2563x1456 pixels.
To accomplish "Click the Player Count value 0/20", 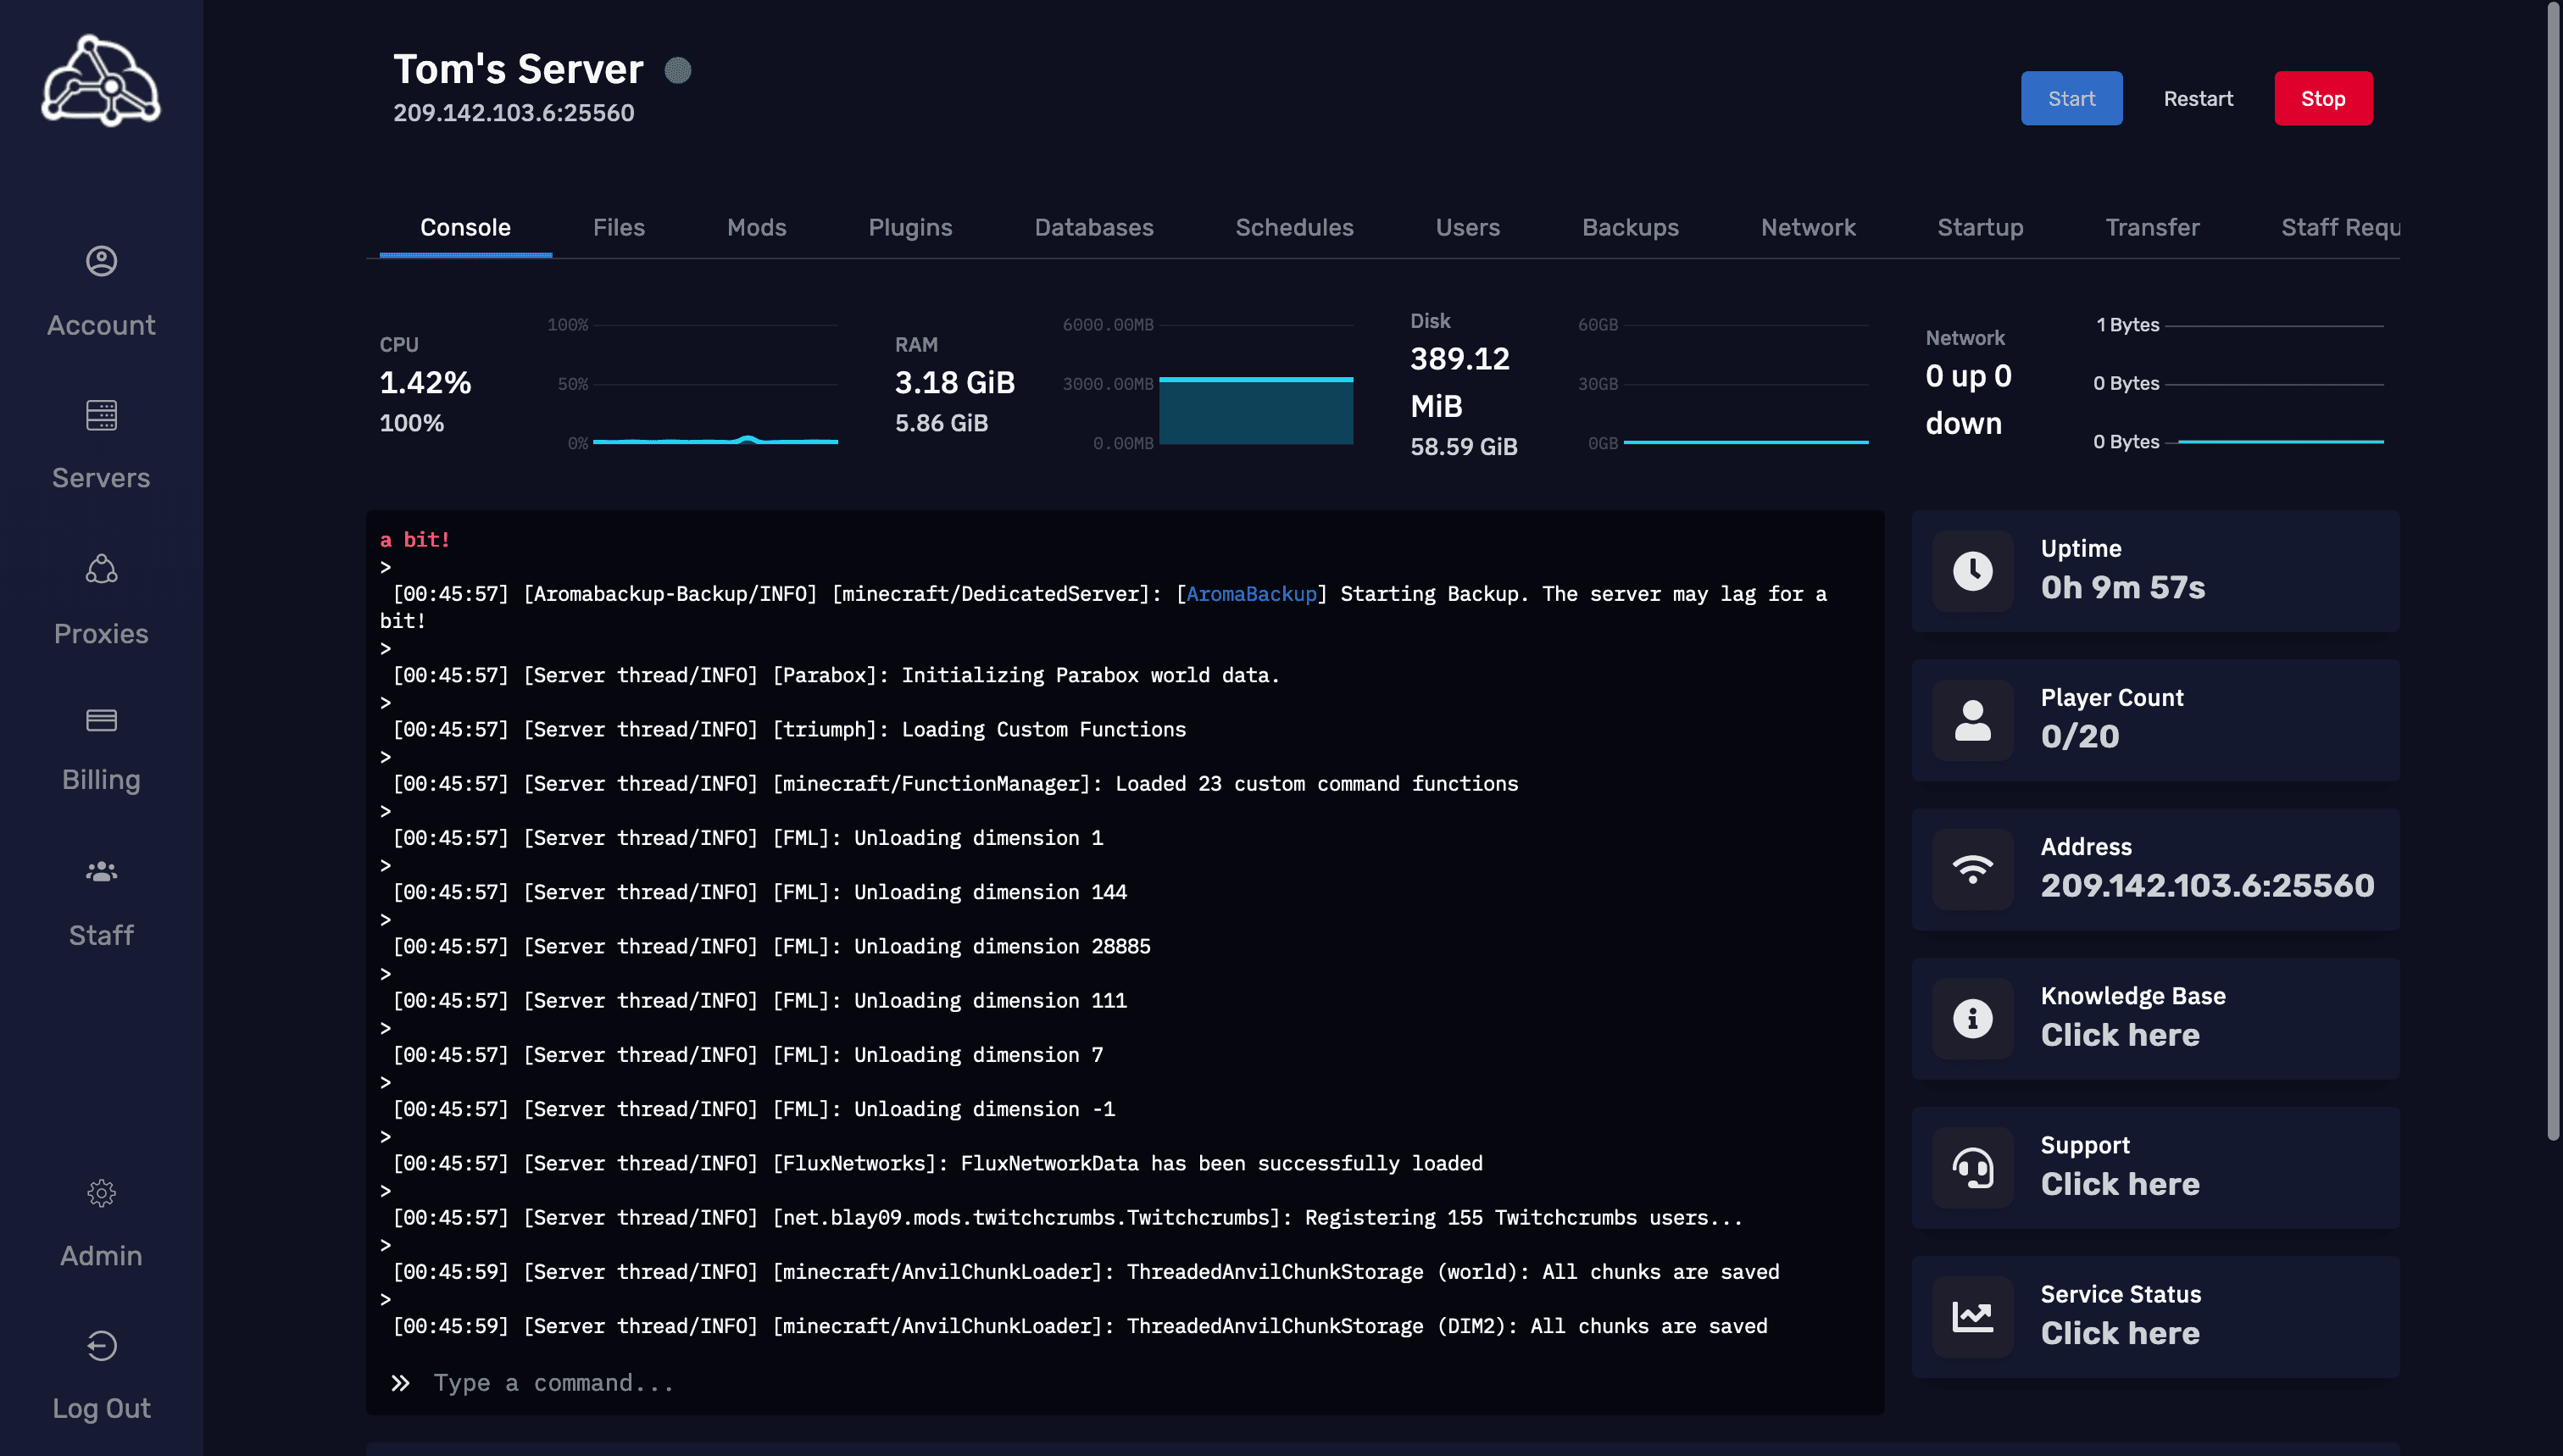I will (2079, 736).
